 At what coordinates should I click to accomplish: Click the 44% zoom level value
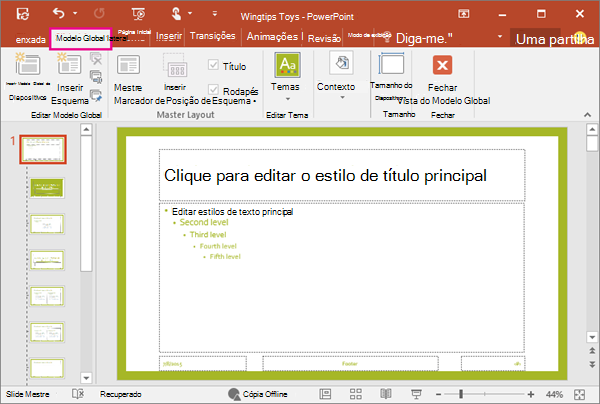point(554,394)
